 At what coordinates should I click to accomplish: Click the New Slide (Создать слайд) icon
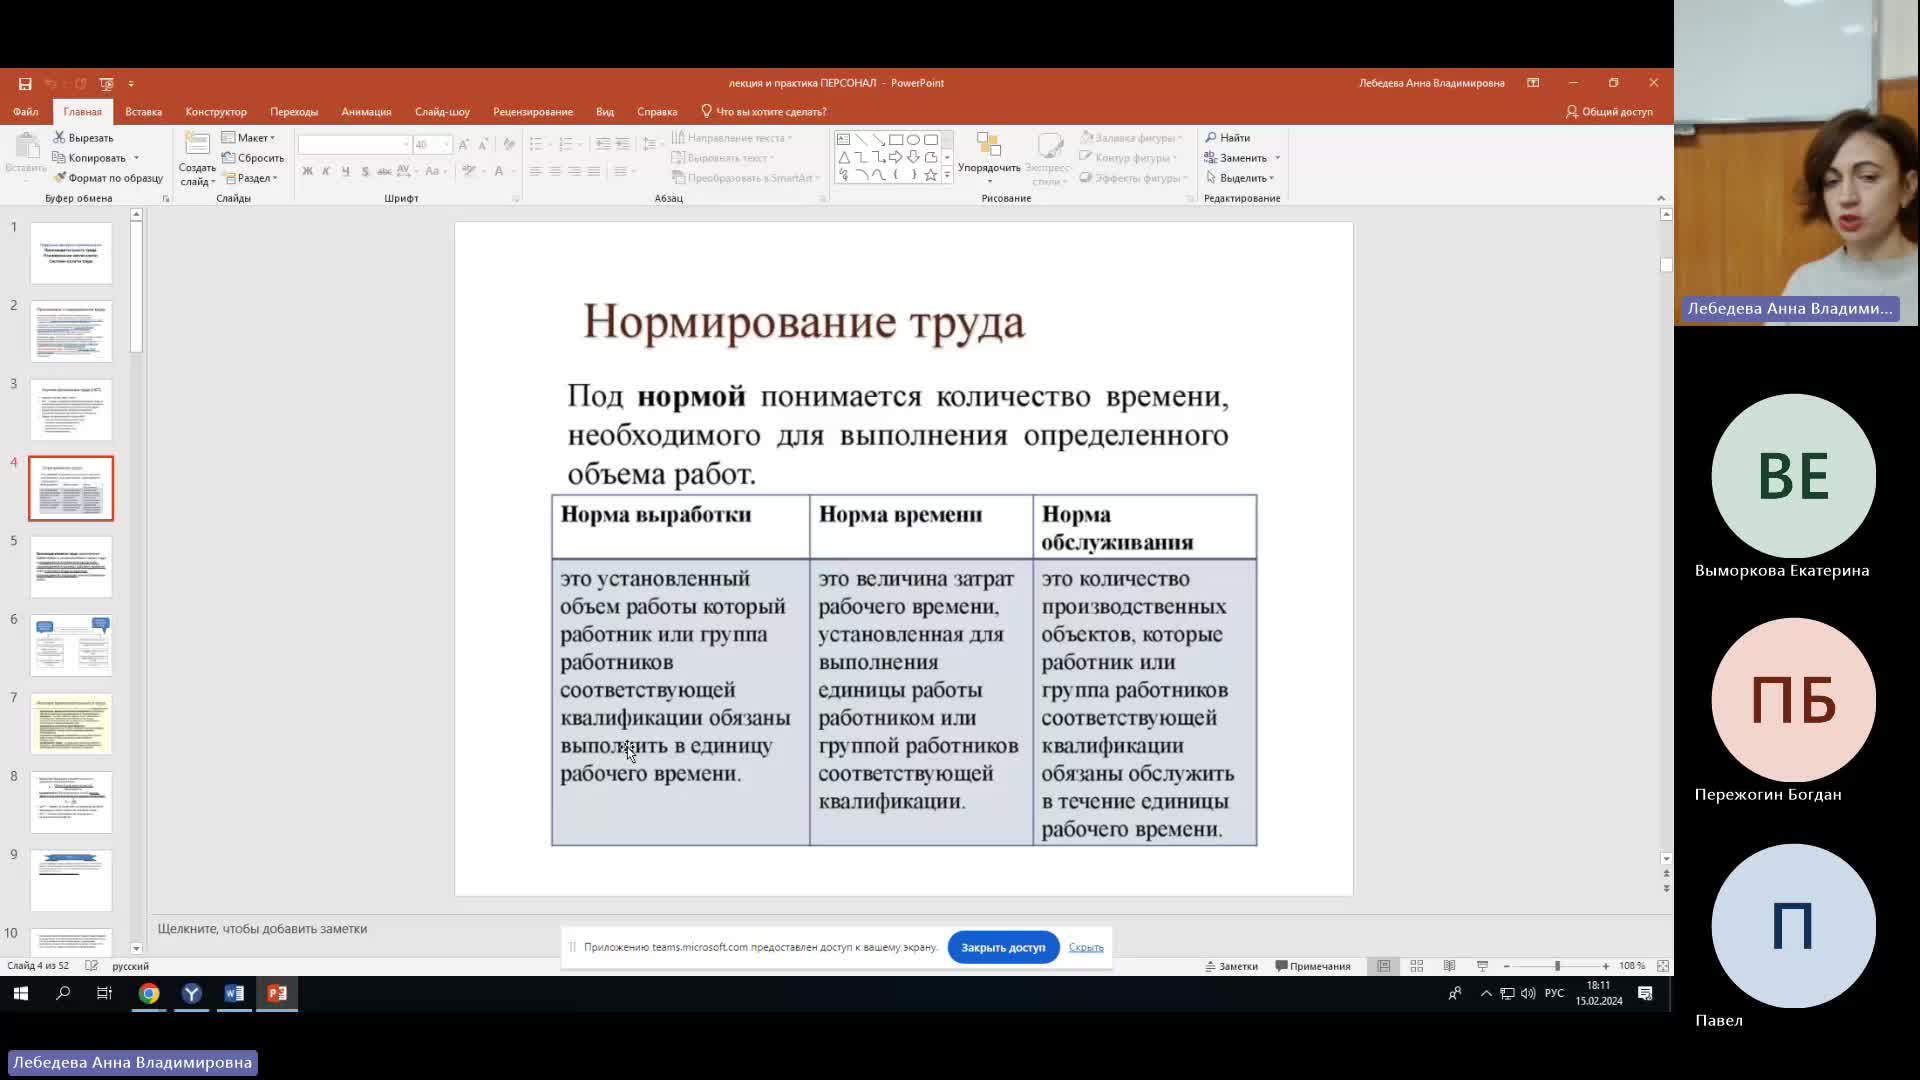[x=197, y=145]
